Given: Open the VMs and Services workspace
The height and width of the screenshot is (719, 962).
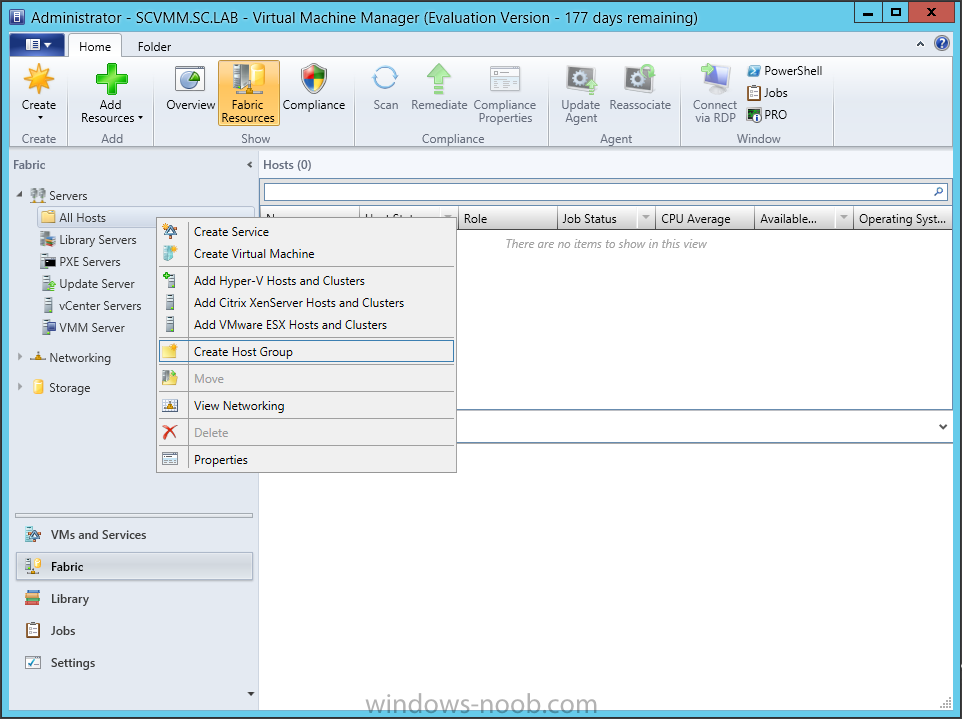Looking at the screenshot, I should click(134, 534).
